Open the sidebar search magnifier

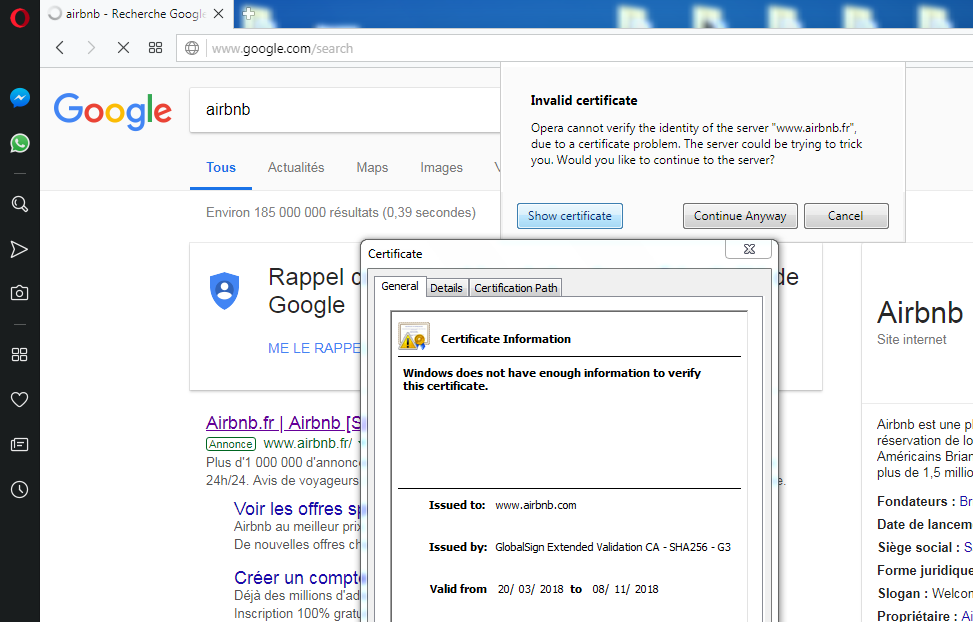pyautogui.click(x=19, y=204)
